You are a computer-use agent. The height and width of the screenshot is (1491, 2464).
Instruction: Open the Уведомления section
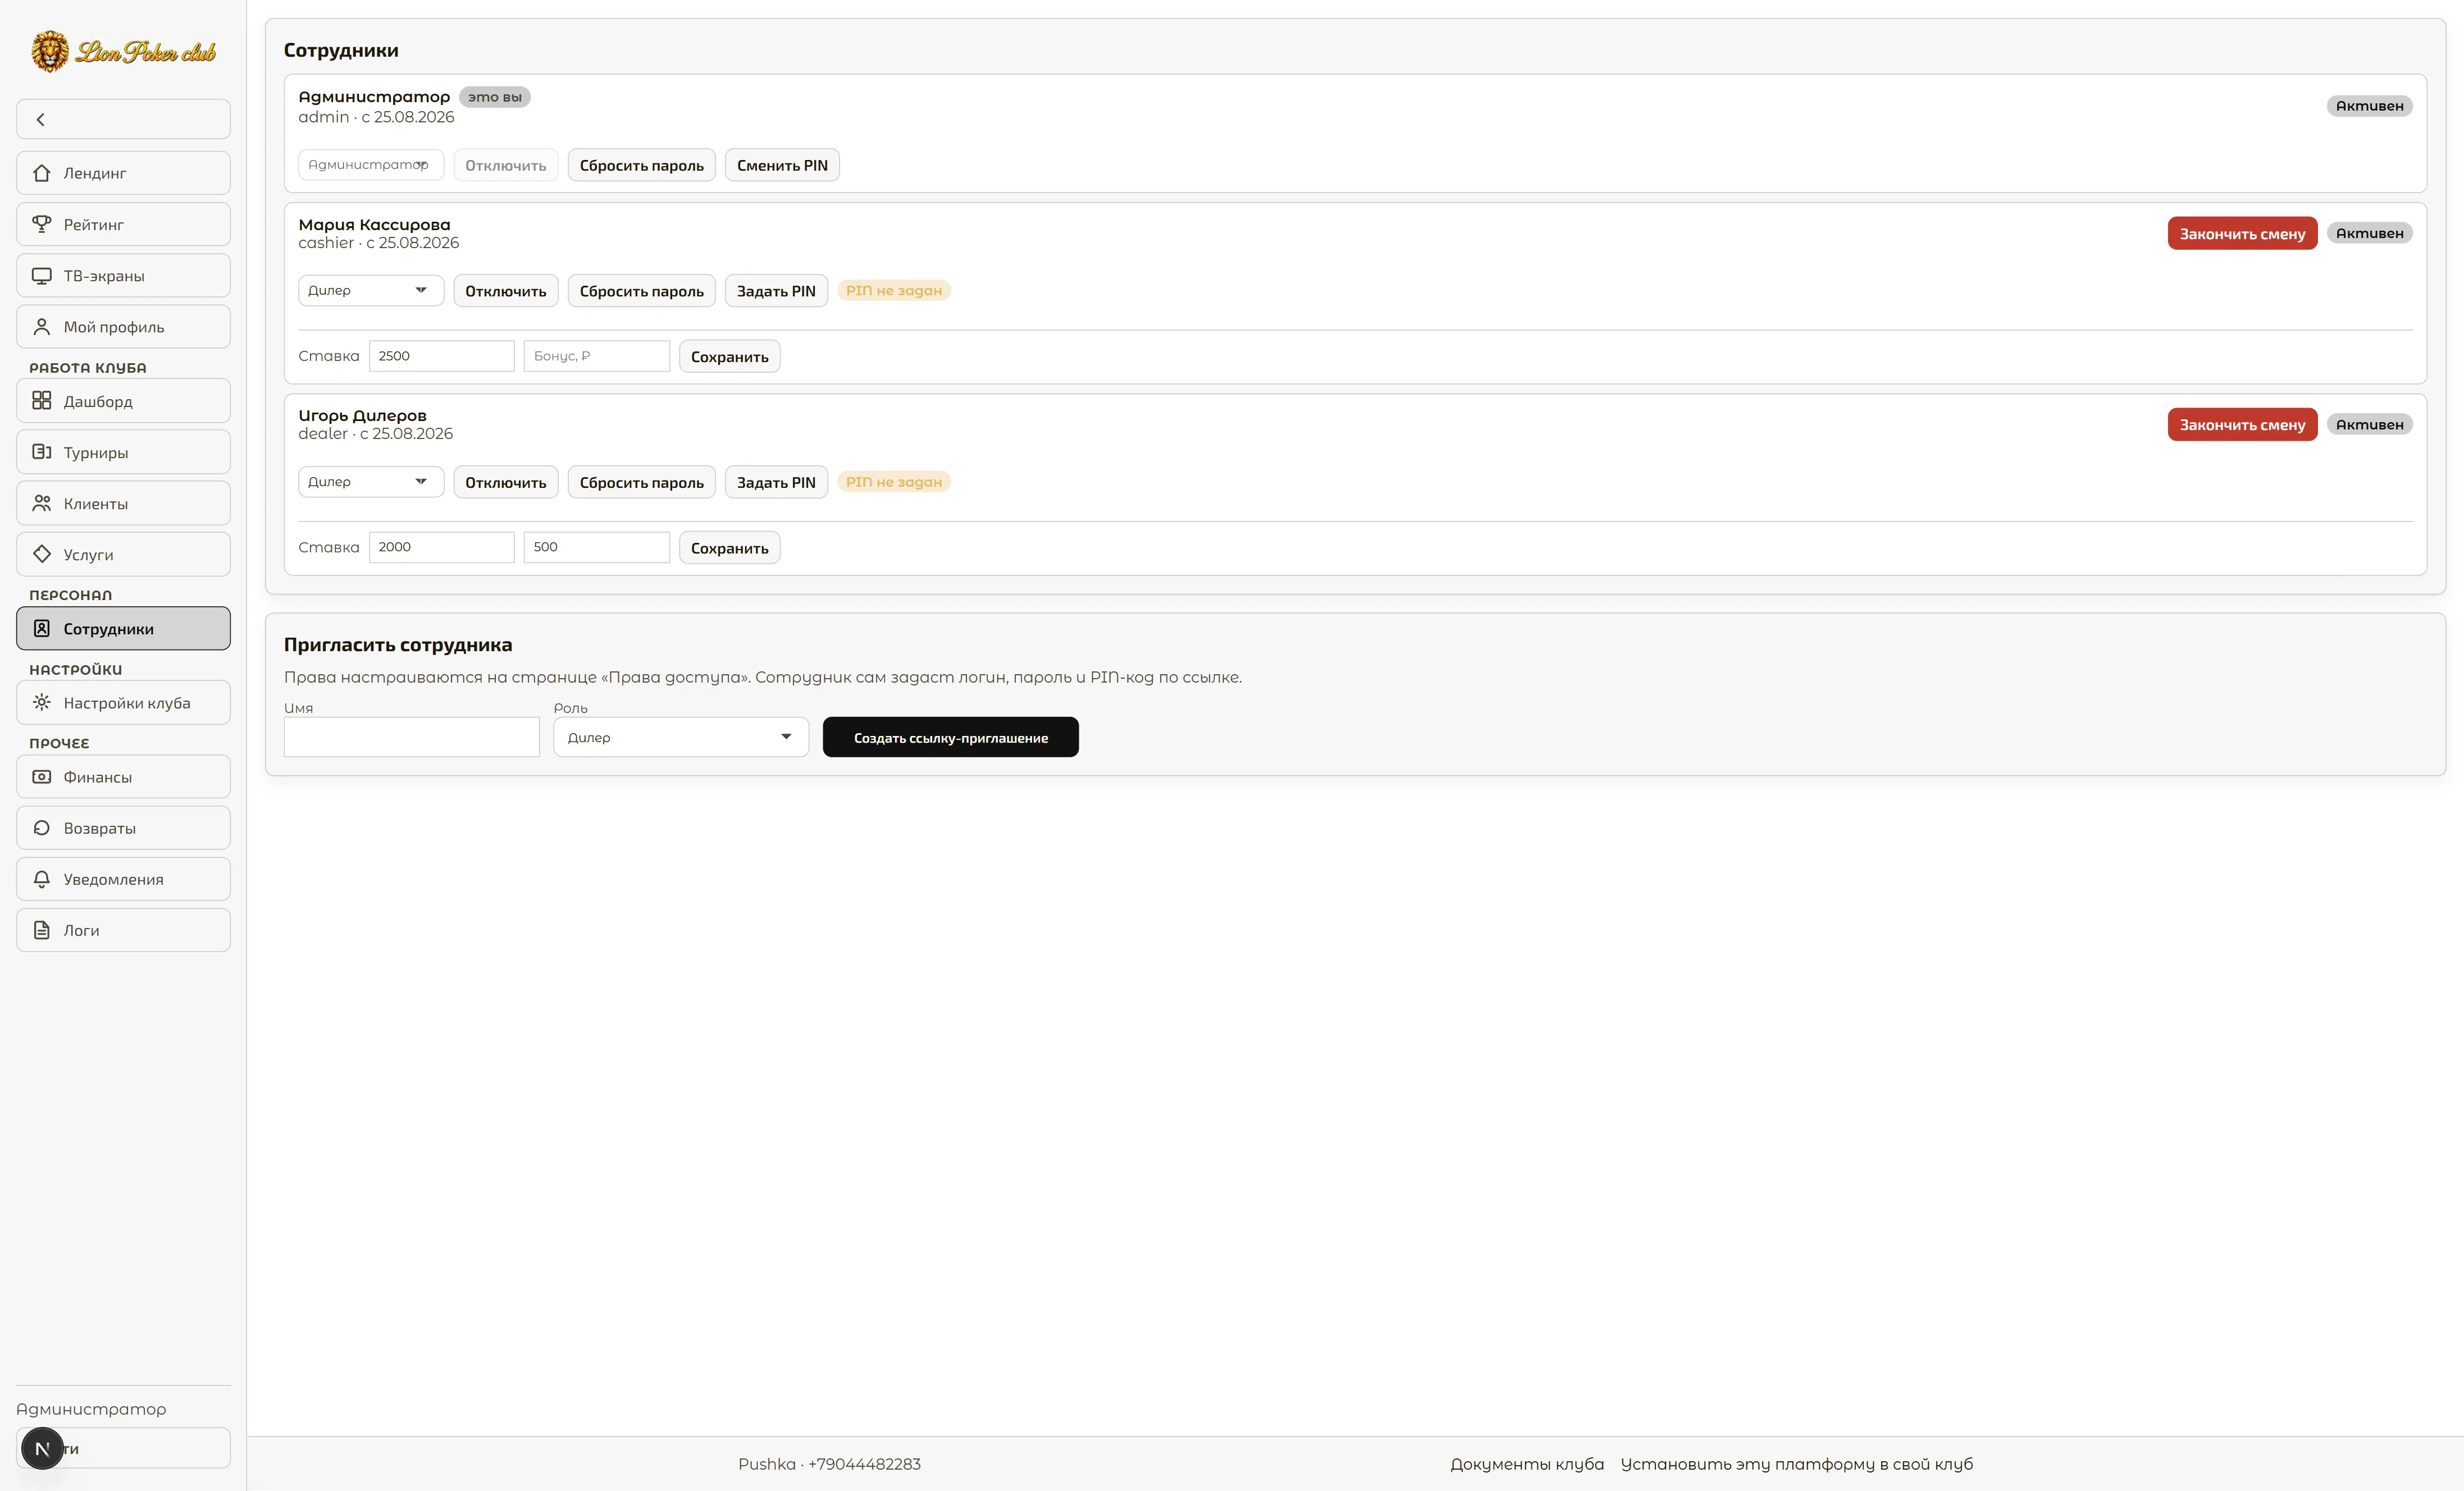pos(123,879)
